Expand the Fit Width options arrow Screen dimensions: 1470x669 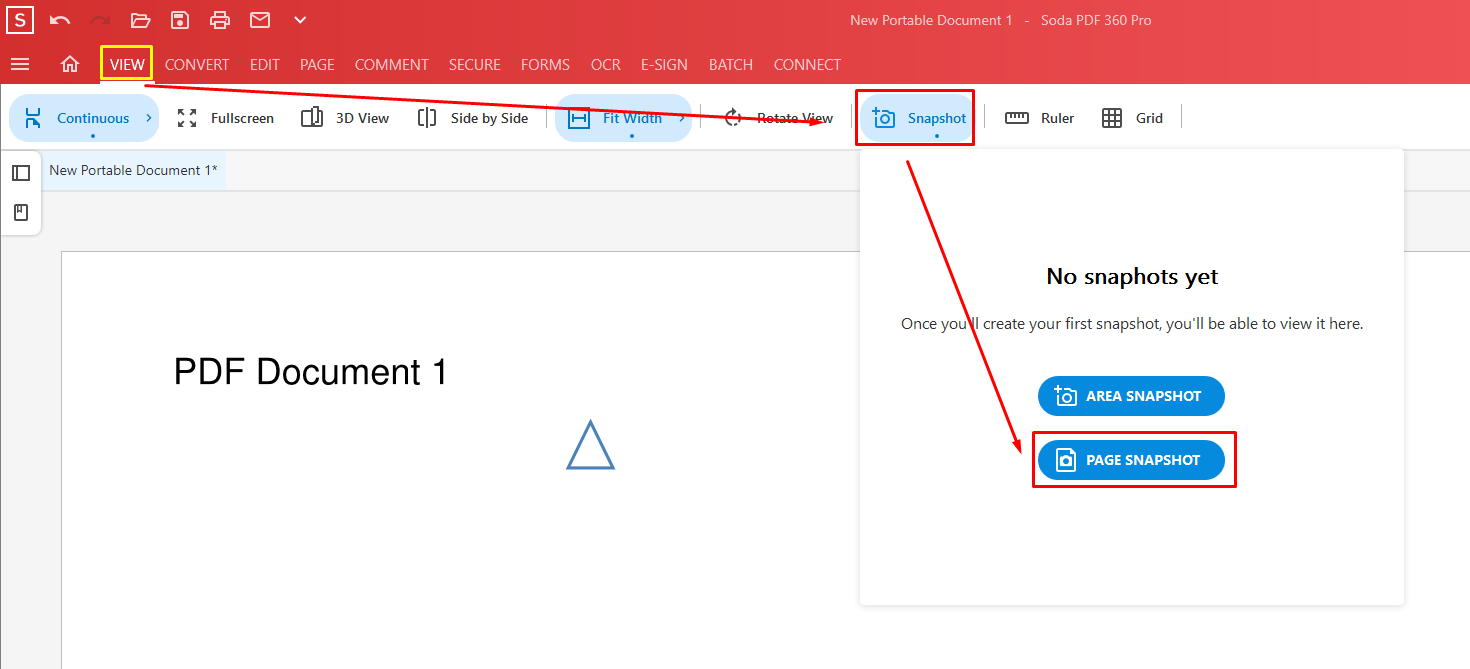[683, 118]
